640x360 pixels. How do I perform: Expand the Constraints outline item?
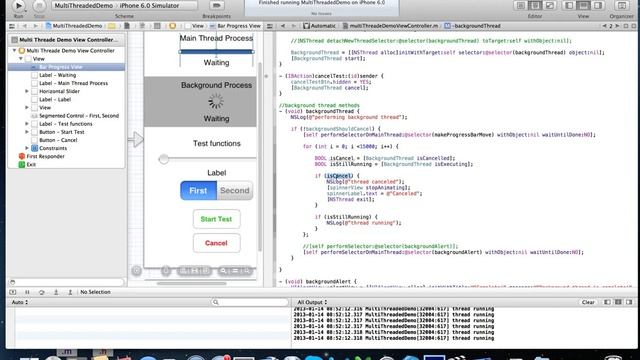pyautogui.click(x=27, y=148)
